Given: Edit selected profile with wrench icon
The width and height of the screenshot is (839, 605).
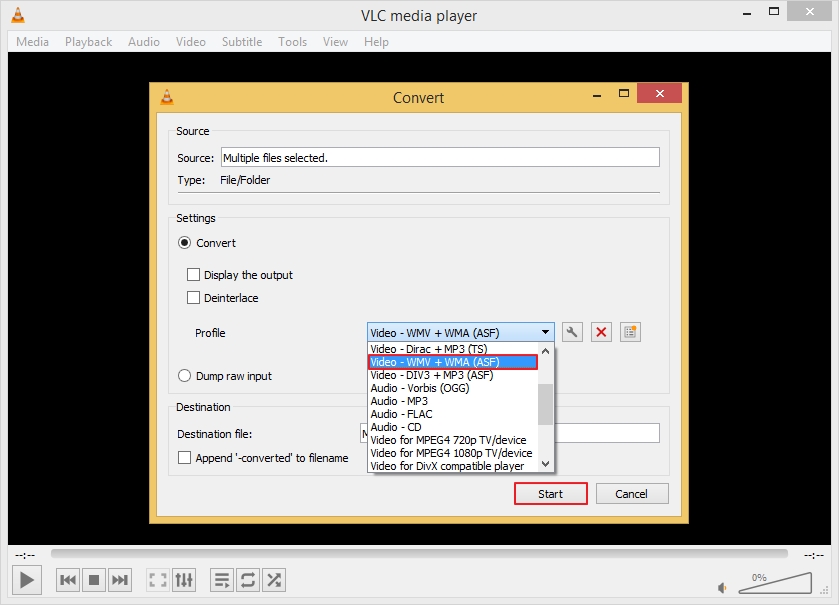Looking at the screenshot, I should (x=572, y=332).
